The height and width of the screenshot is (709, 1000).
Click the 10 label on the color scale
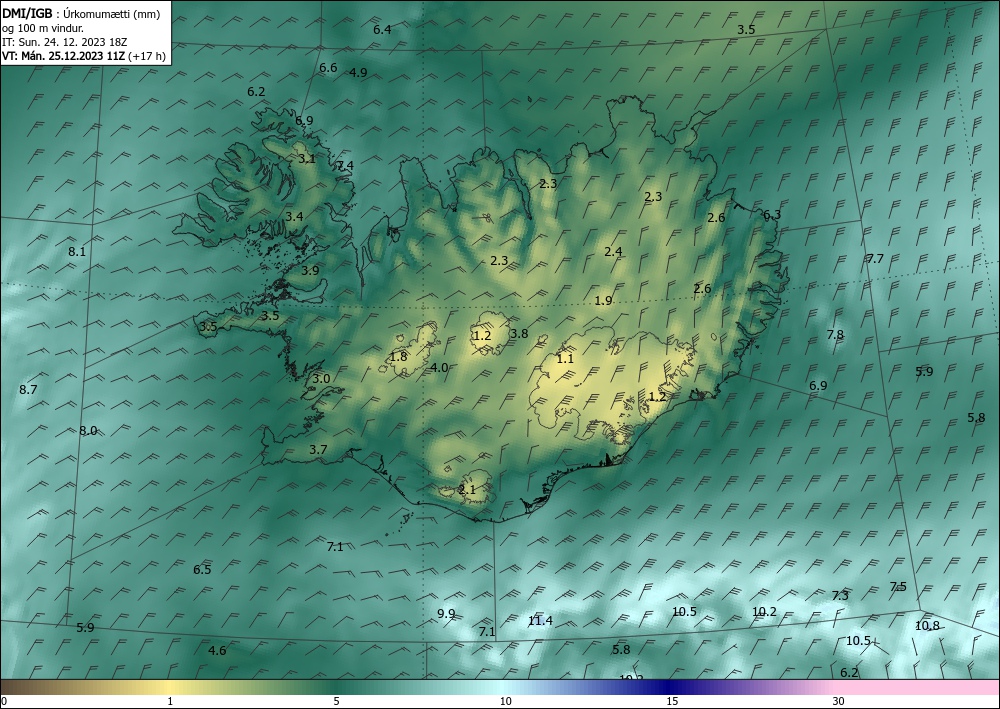click(506, 701)
